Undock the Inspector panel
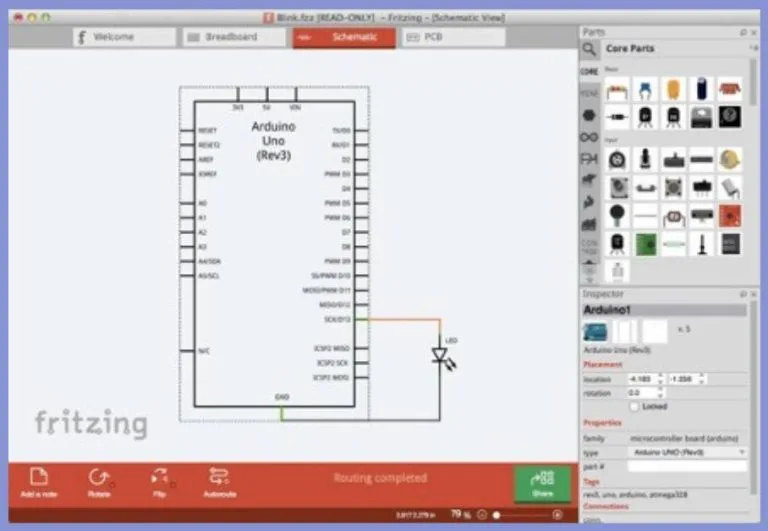The width and height of the screenshot is (768, 531). tap(743, 294)
